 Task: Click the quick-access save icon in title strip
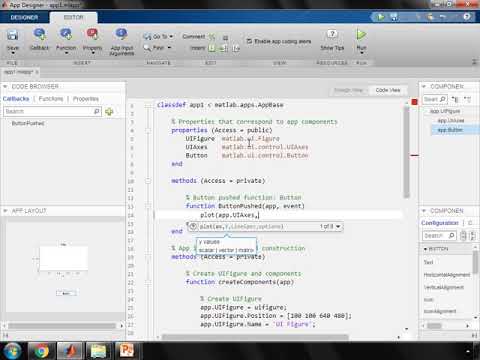(394, 17)
